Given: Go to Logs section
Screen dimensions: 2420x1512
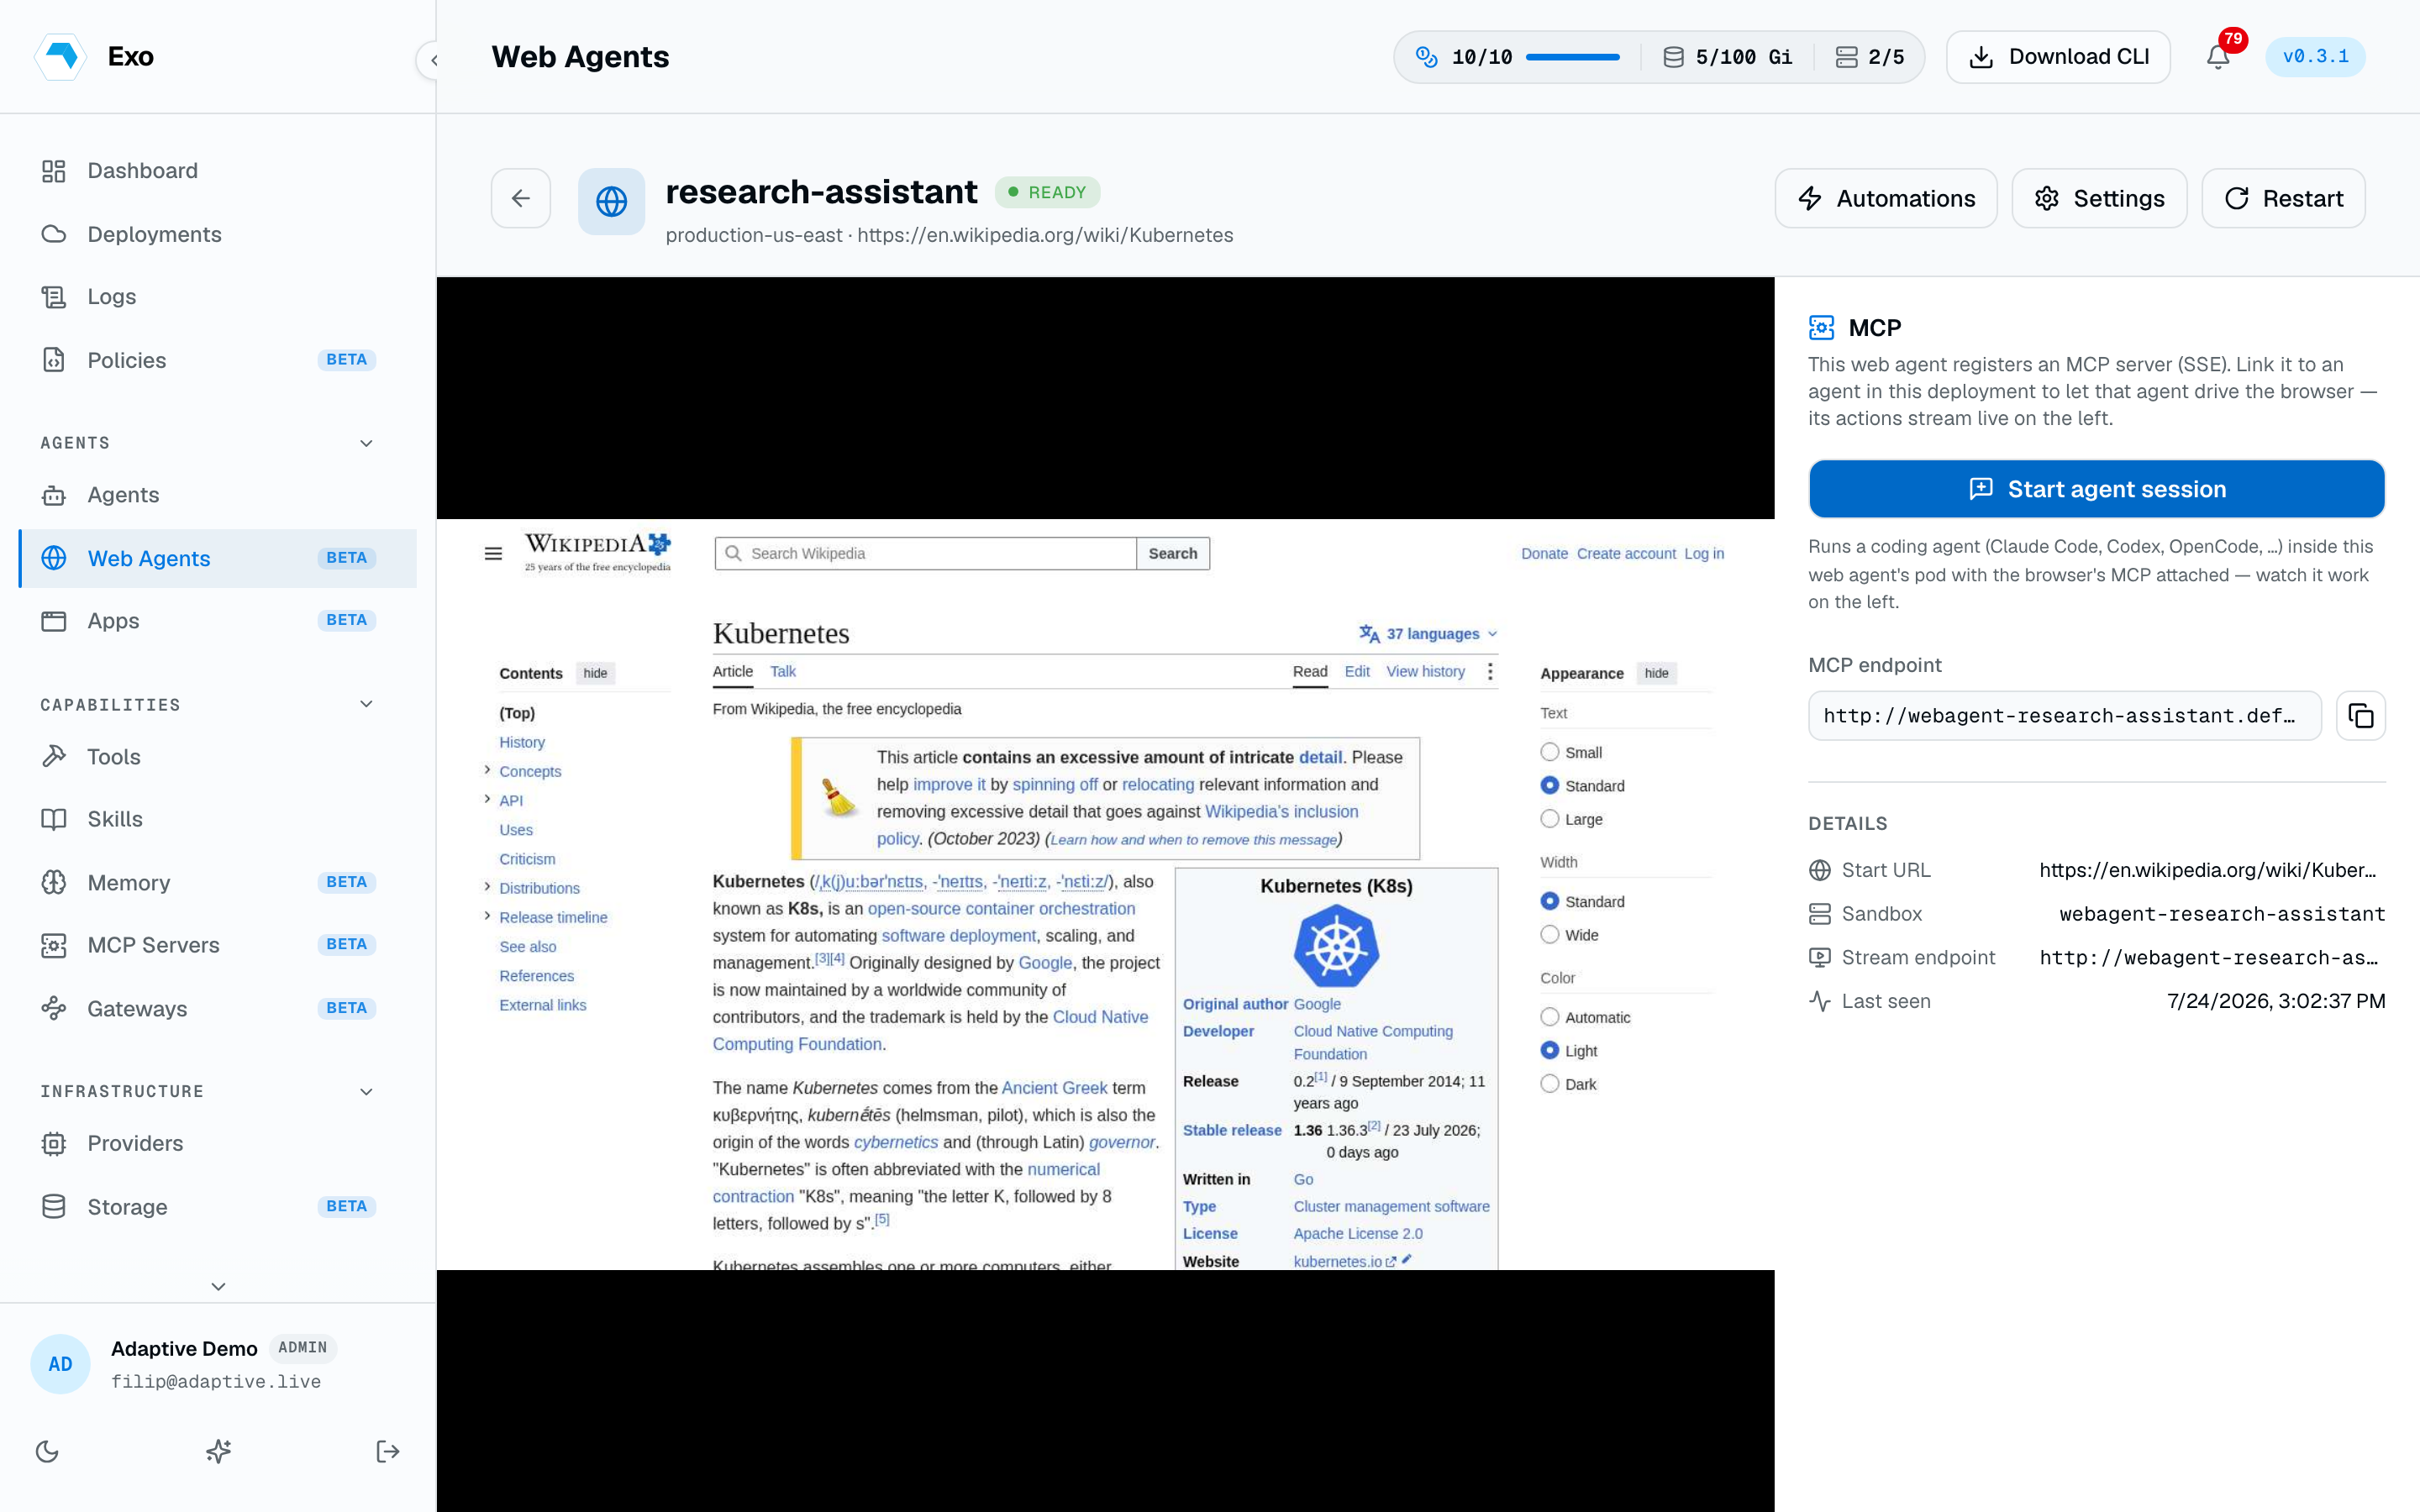Looking at the screenshot, I should 218,297.
